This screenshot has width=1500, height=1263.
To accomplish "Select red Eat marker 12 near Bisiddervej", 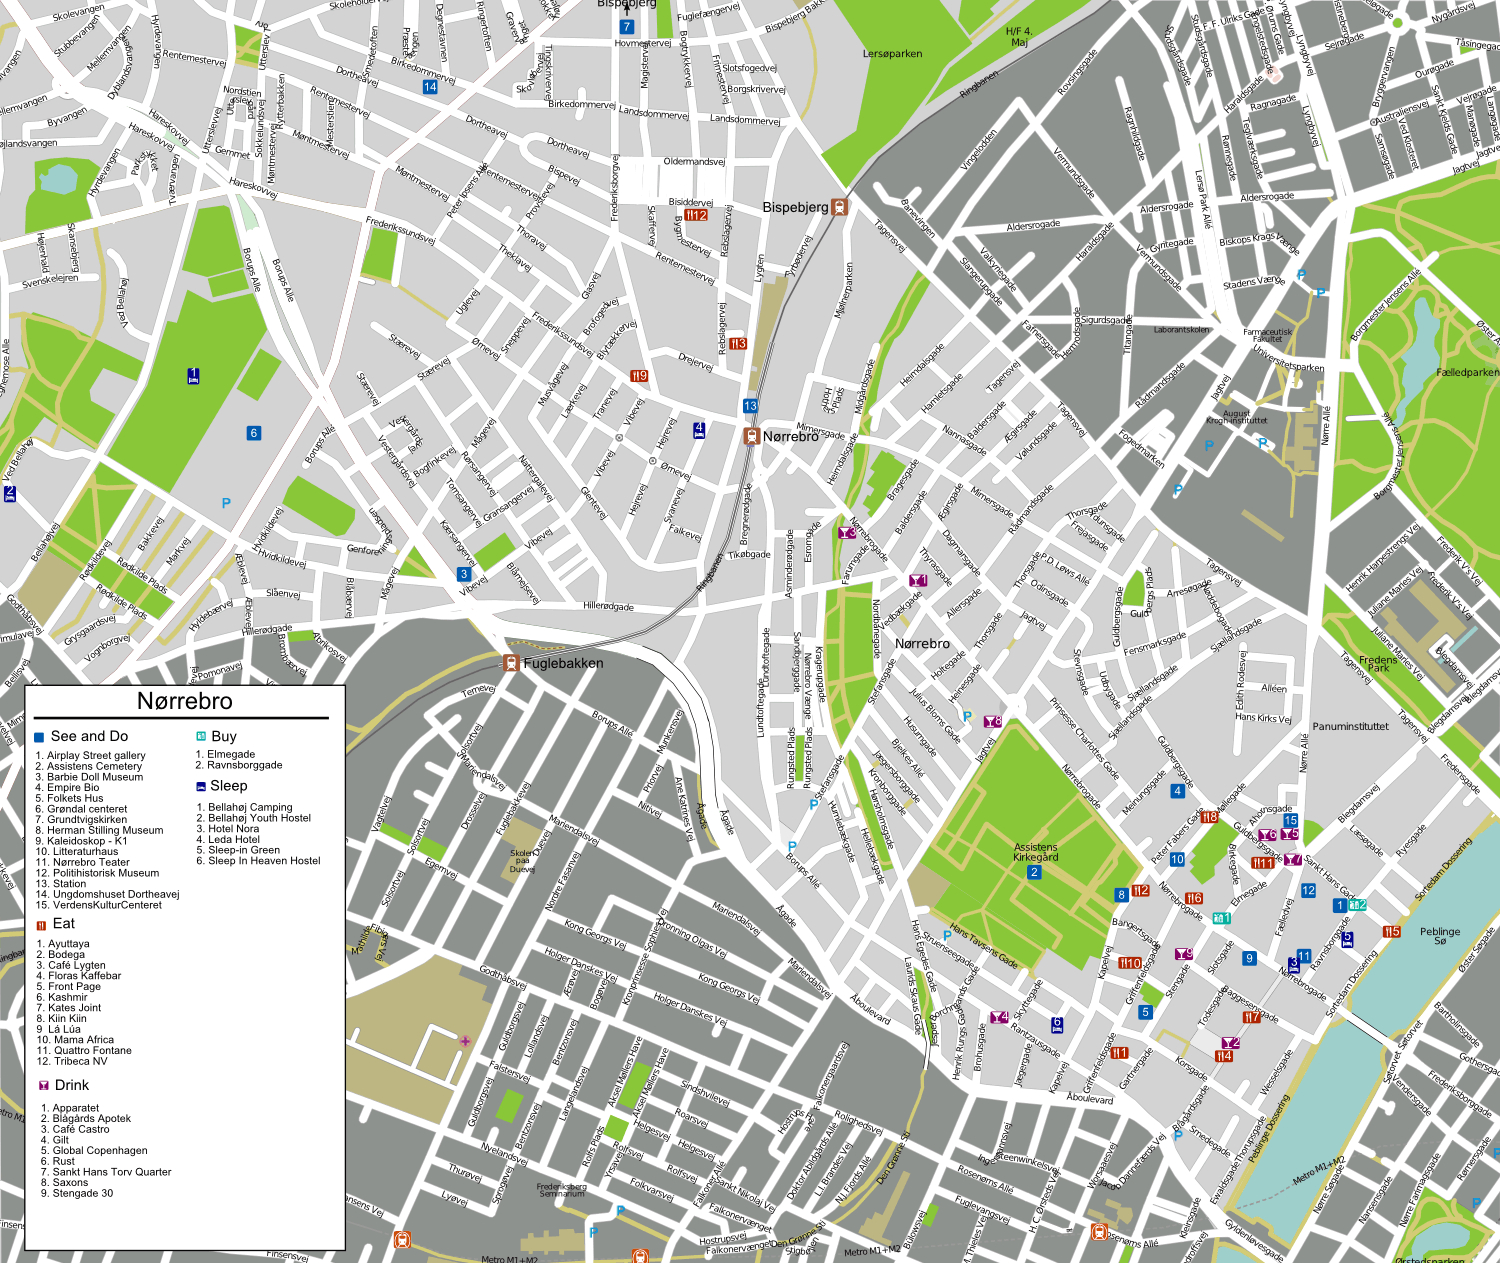I will pyautogui.click(x=696, y=215).
